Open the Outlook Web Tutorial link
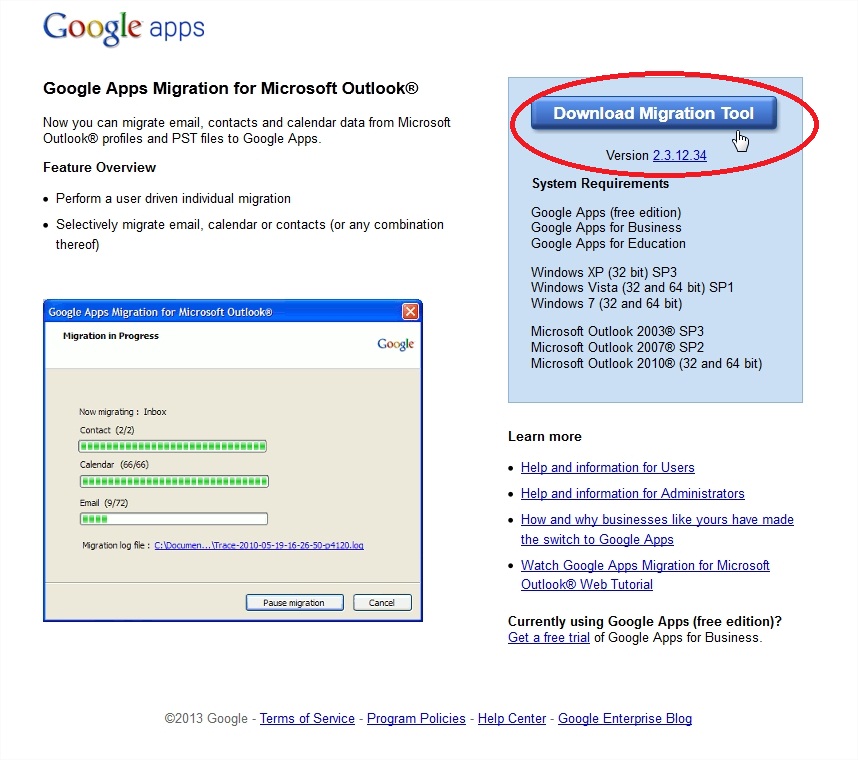 point(645,575)
